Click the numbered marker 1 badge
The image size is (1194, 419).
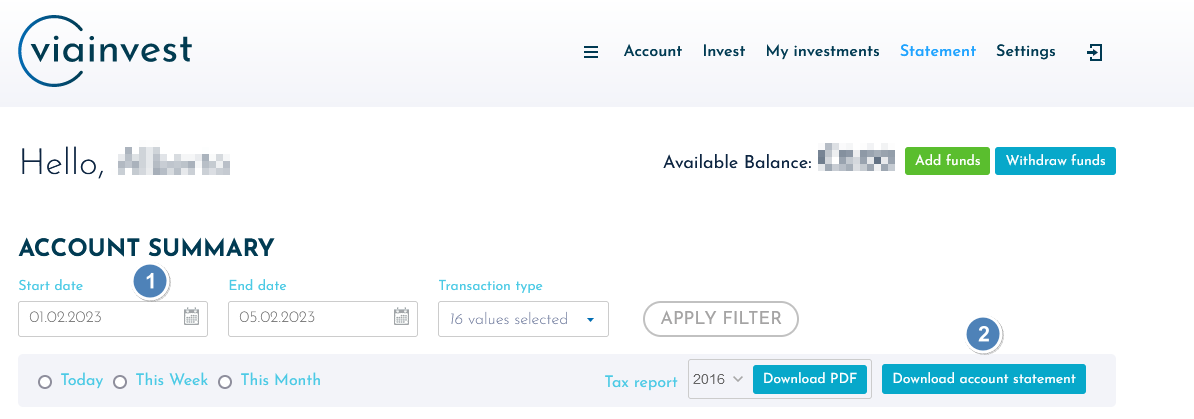(x=151, y=282)
